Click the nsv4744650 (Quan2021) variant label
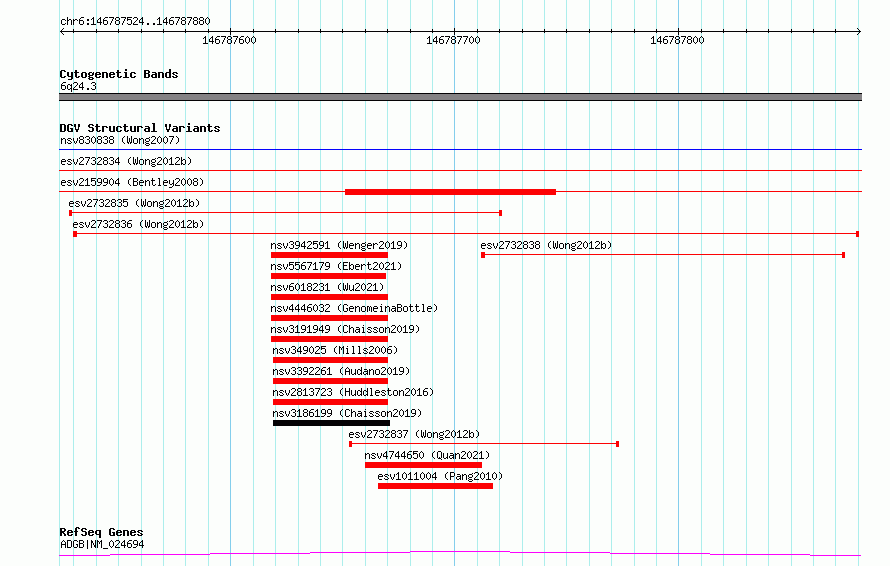This screenshot has width=890, height=566. point(427,455)
